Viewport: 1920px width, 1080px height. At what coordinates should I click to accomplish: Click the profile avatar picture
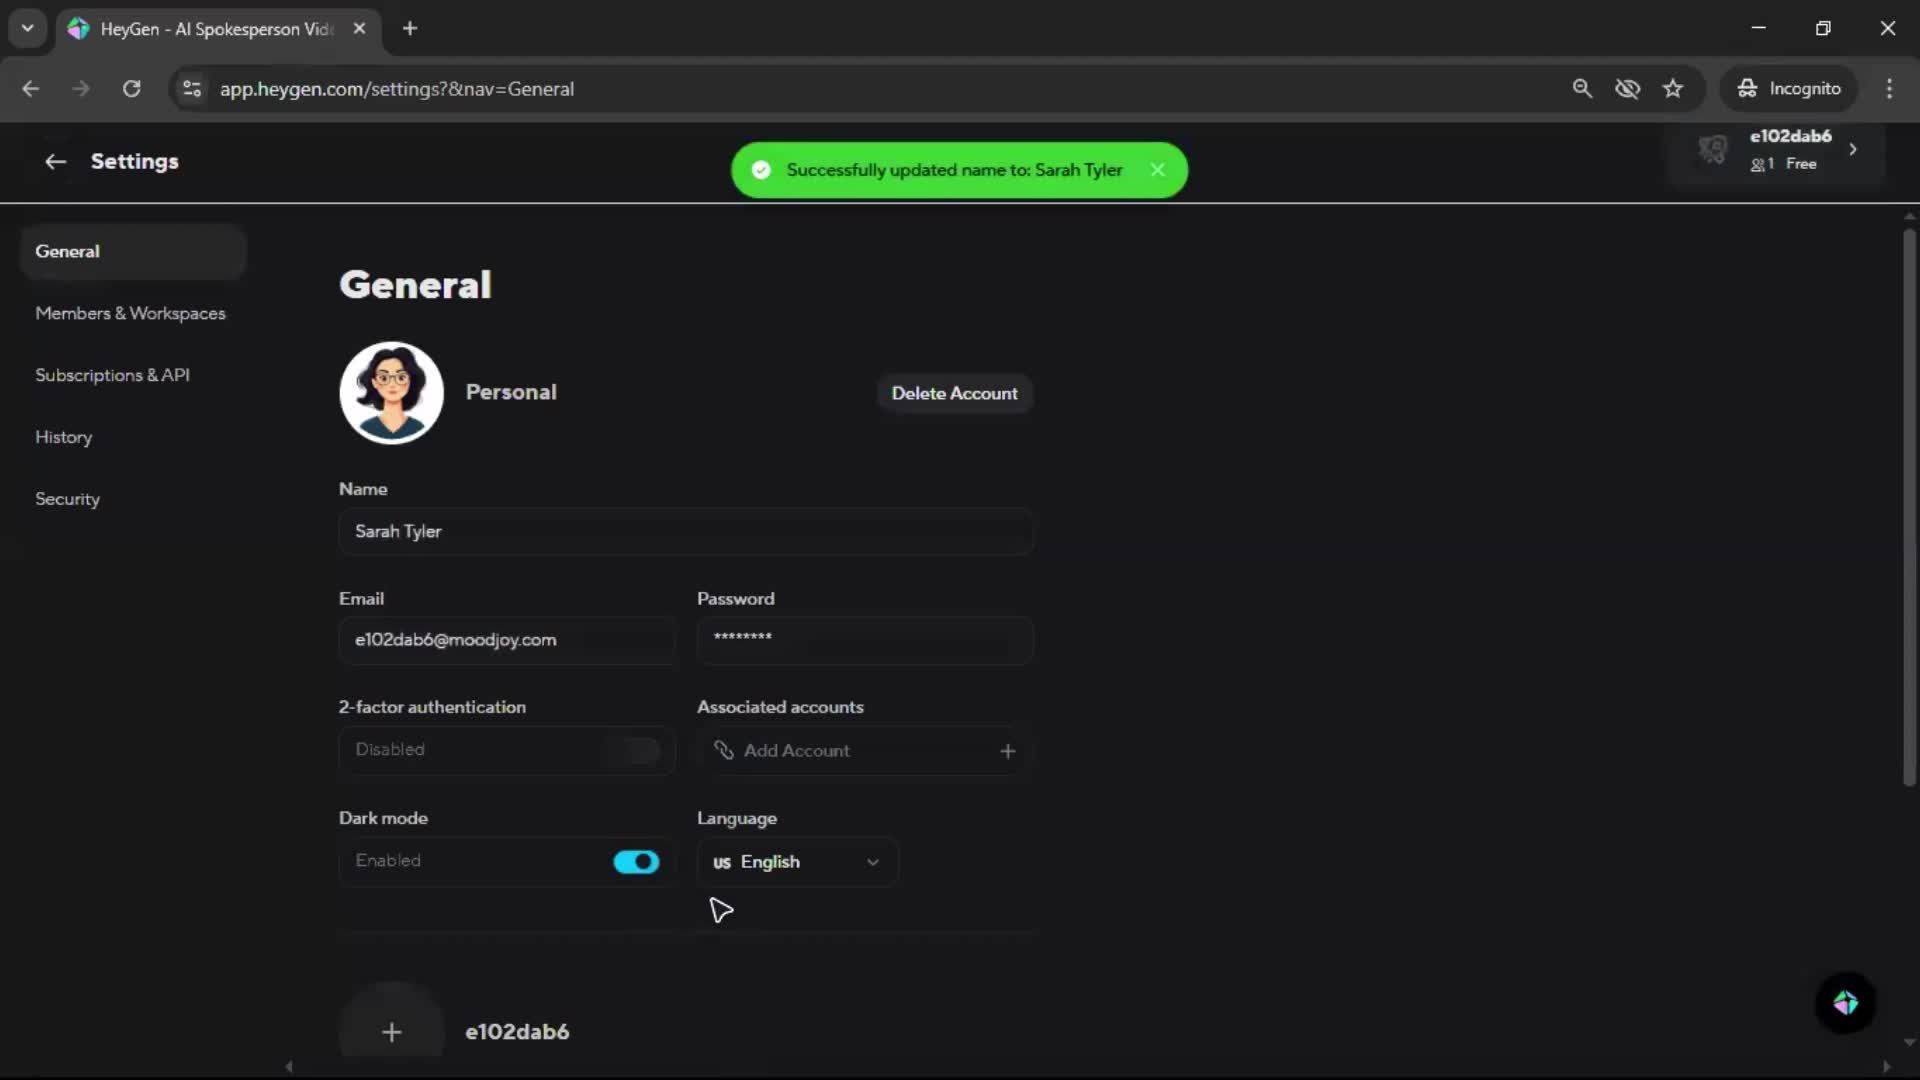391,393
